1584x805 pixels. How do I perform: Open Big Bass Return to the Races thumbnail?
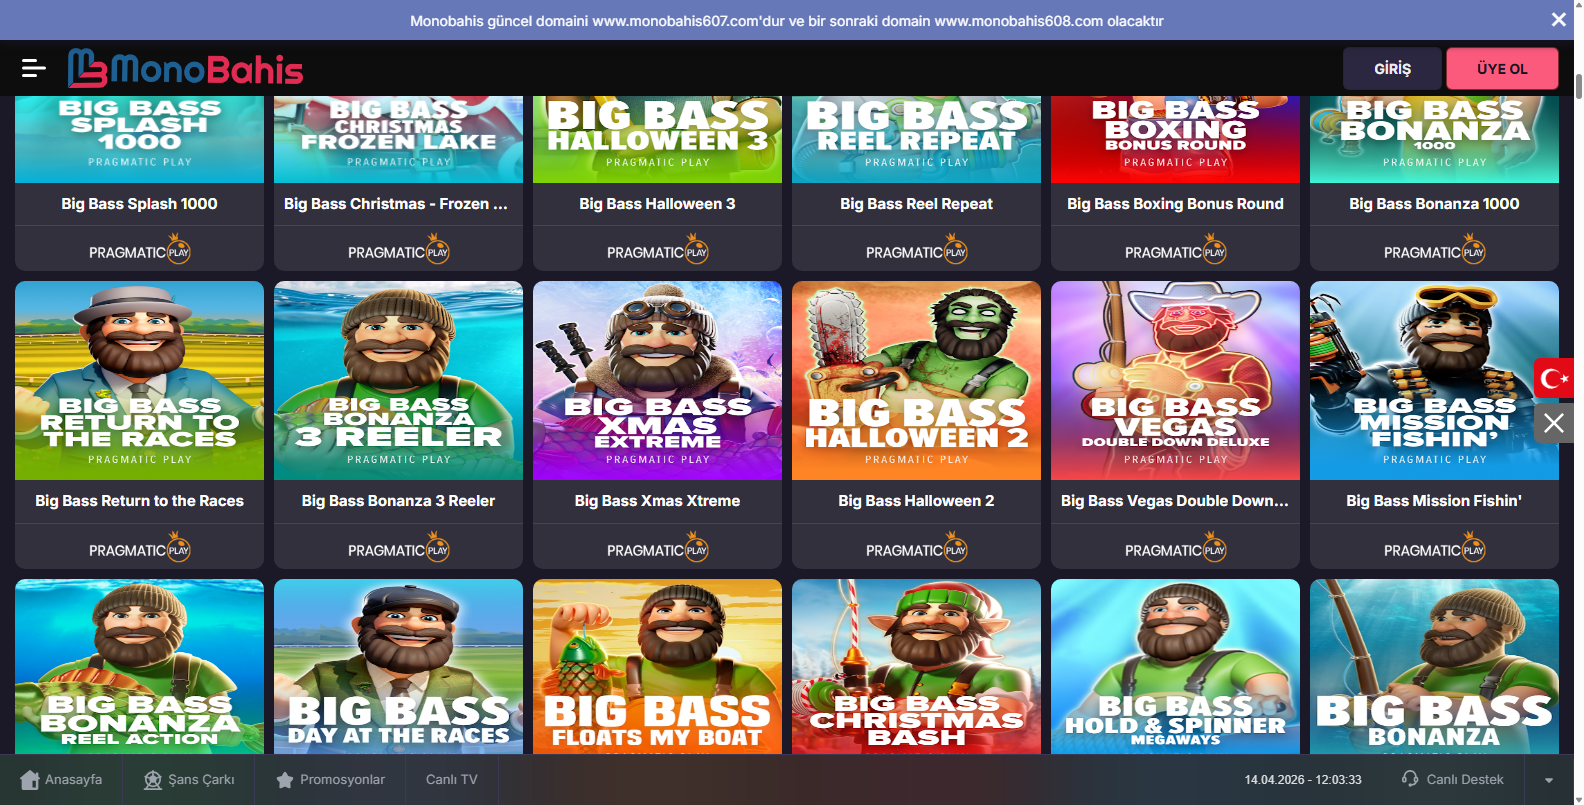tap(139, 380)
